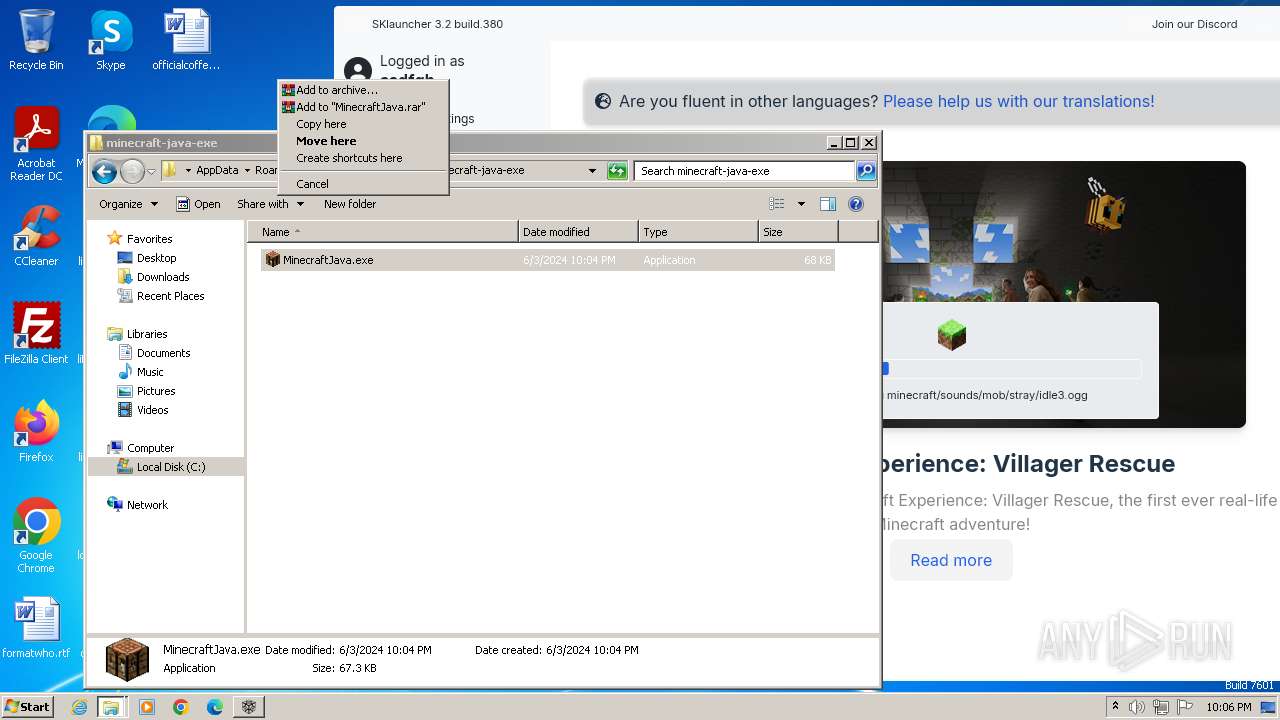
Task: Open Recent Places in navigation pane
Action: [x=170, y=296]
